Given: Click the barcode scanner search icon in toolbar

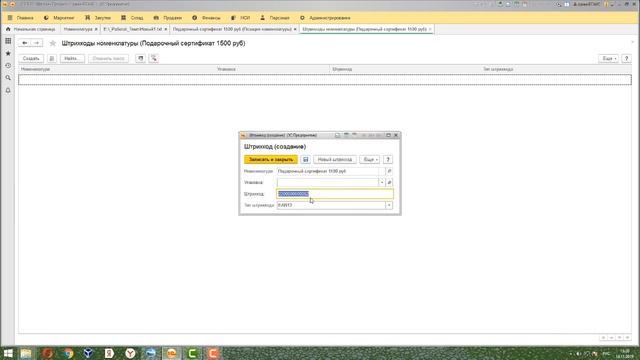Looking at the screenshot, I should coord(153,58).
